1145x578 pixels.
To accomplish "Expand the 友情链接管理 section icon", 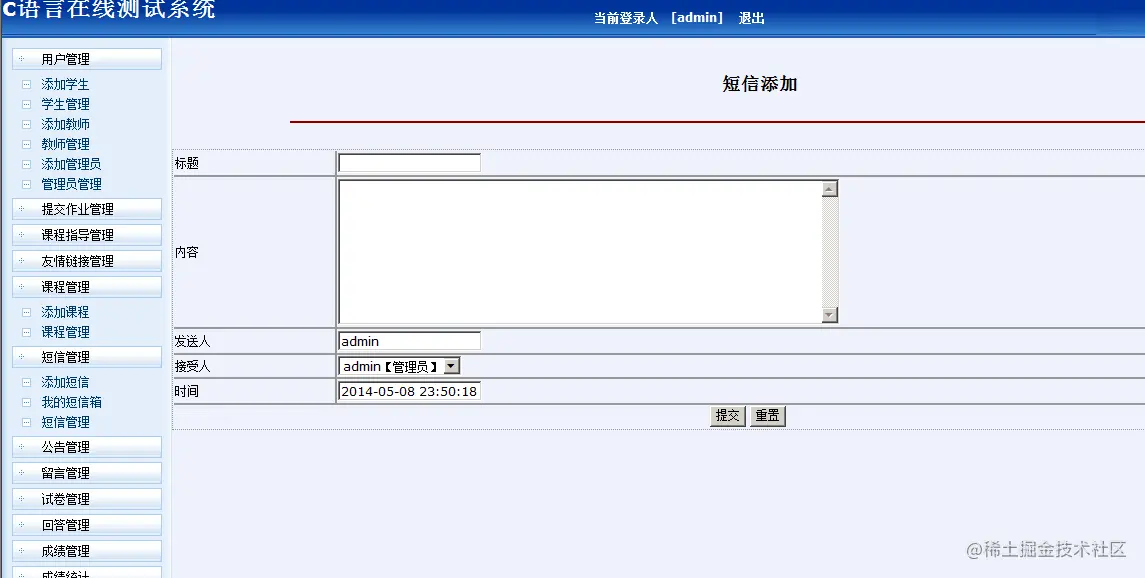I will point(20,261).
